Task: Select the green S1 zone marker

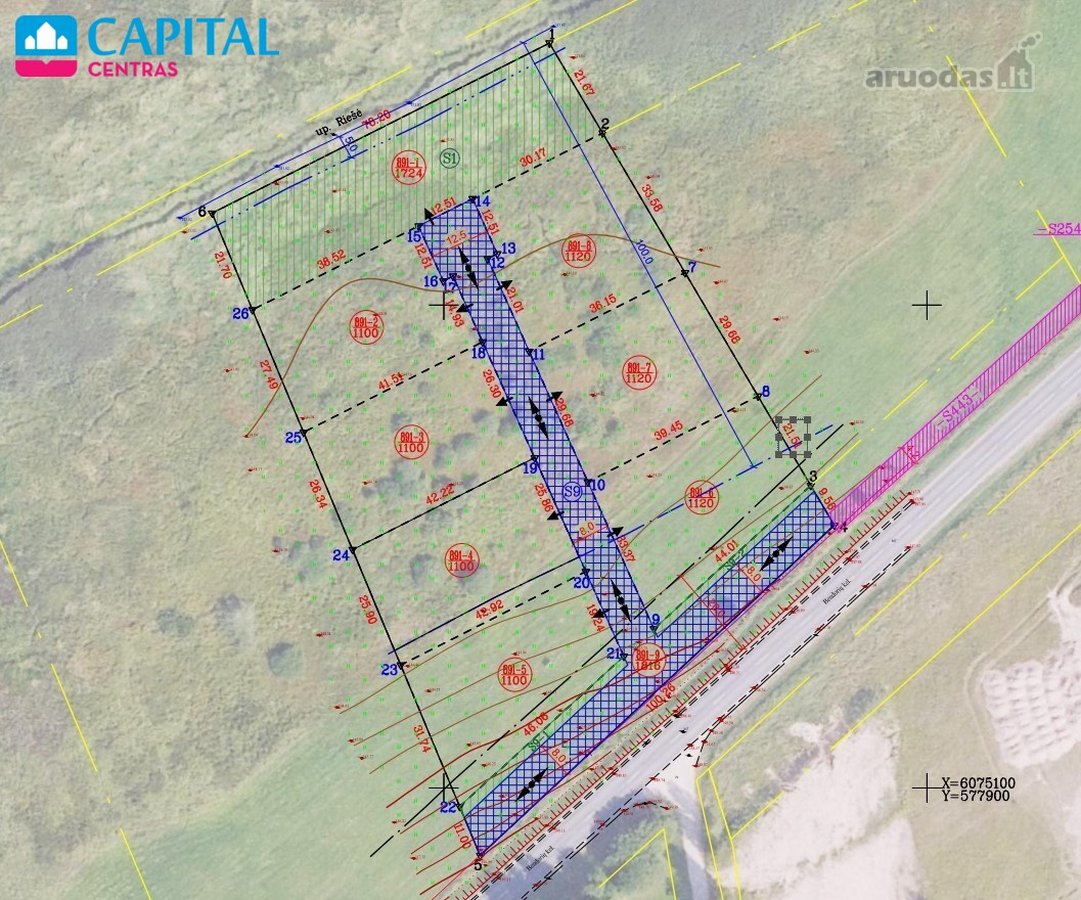Action: (x=449, y=158)
